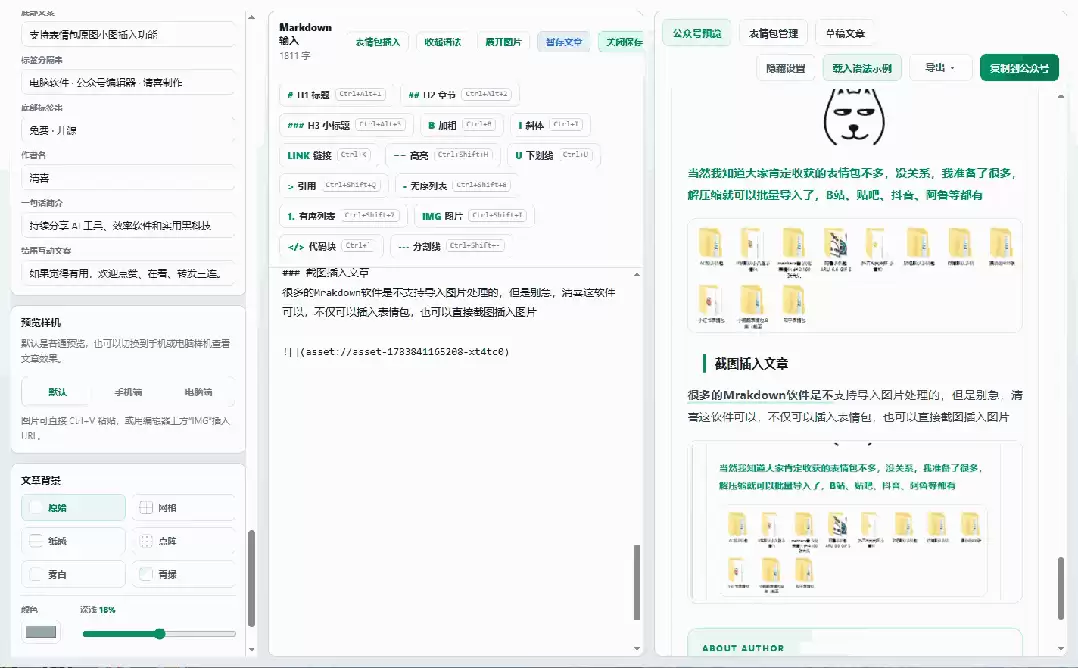Click the tags field starting with 电脑软件
The width and height of the screenshot is (1078, 668).
pos(128,82)
